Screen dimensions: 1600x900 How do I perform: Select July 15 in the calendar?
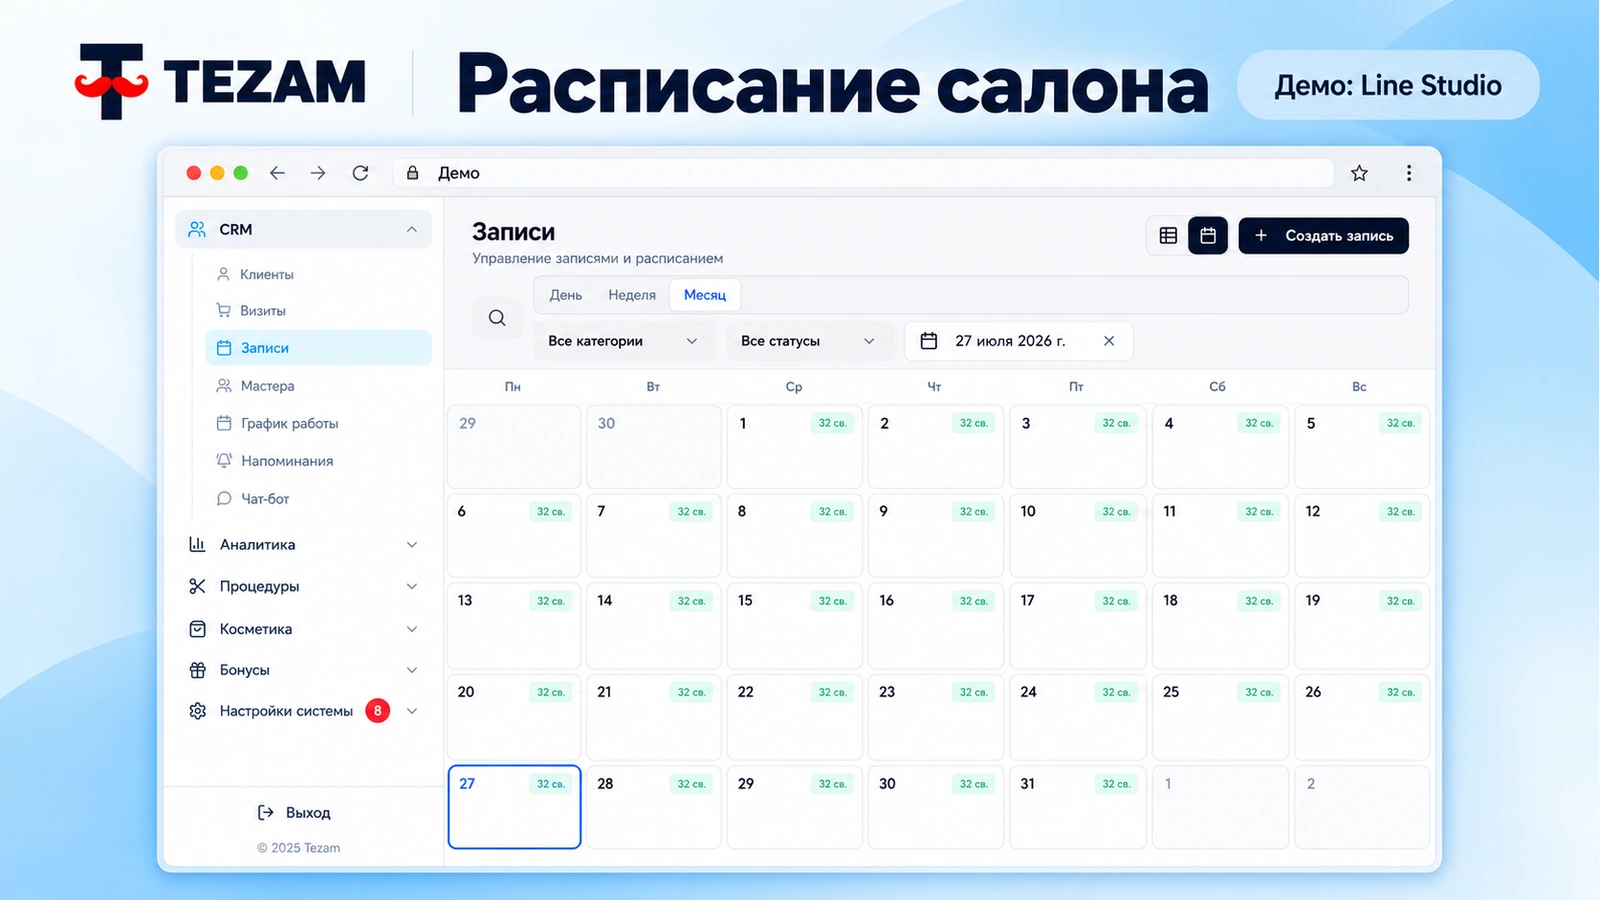794,627
